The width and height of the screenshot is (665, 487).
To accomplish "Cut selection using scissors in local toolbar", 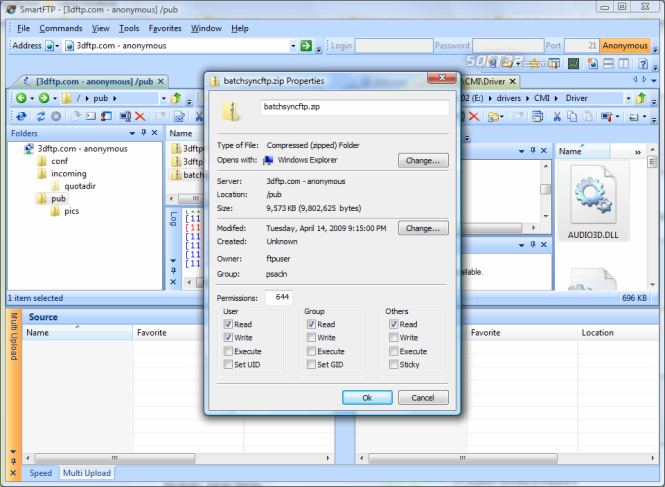I will pyautogui.click(x=557, y=116).
